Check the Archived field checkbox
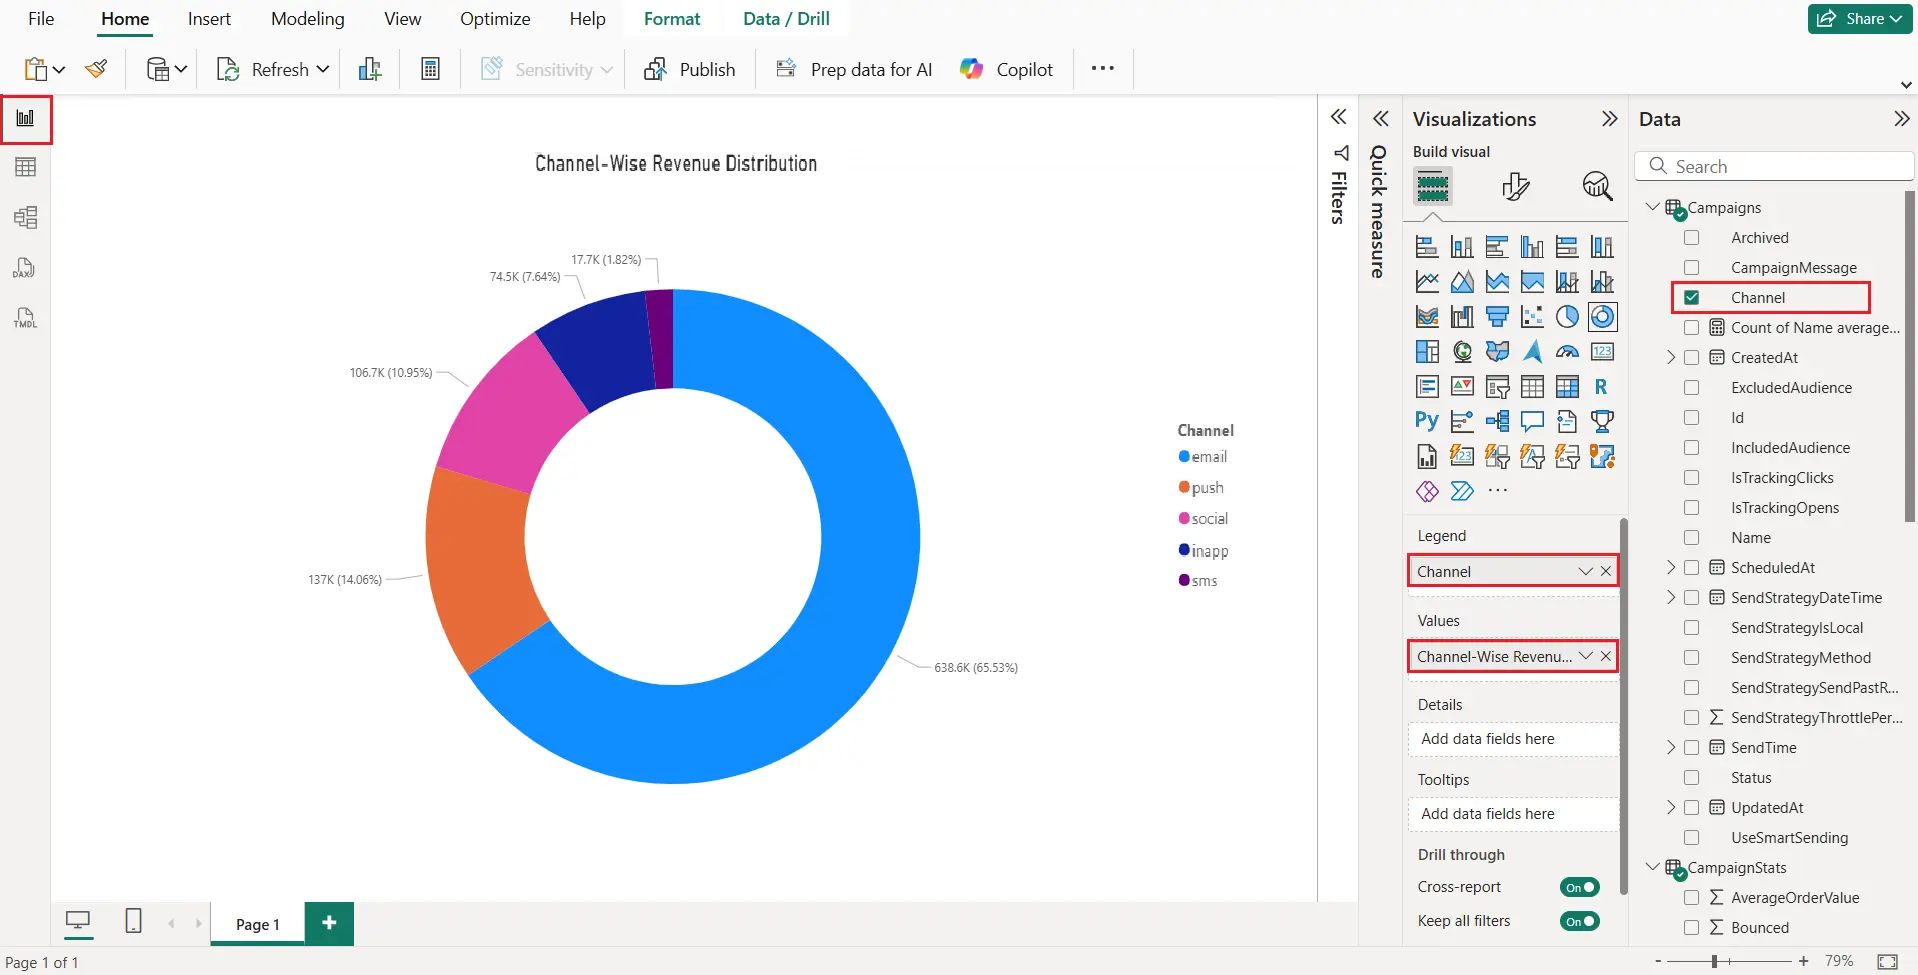Viewport: 1918px width, 975px height. (1692, 237)
